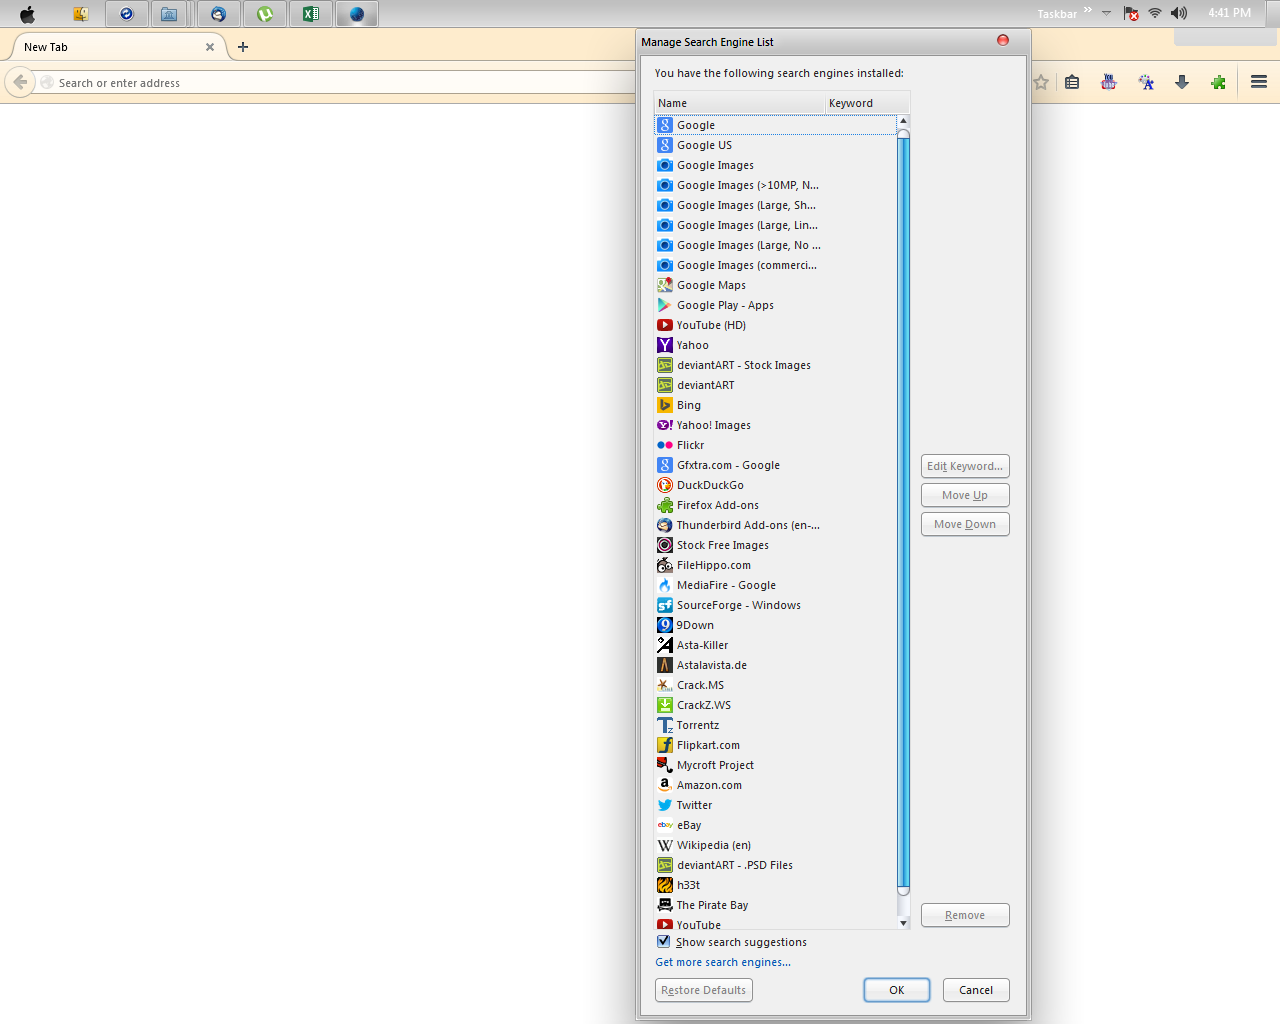The image size is (1280, 1024).
Task: Click the blue globe browser taskbar icon
Action: [357, 14]
